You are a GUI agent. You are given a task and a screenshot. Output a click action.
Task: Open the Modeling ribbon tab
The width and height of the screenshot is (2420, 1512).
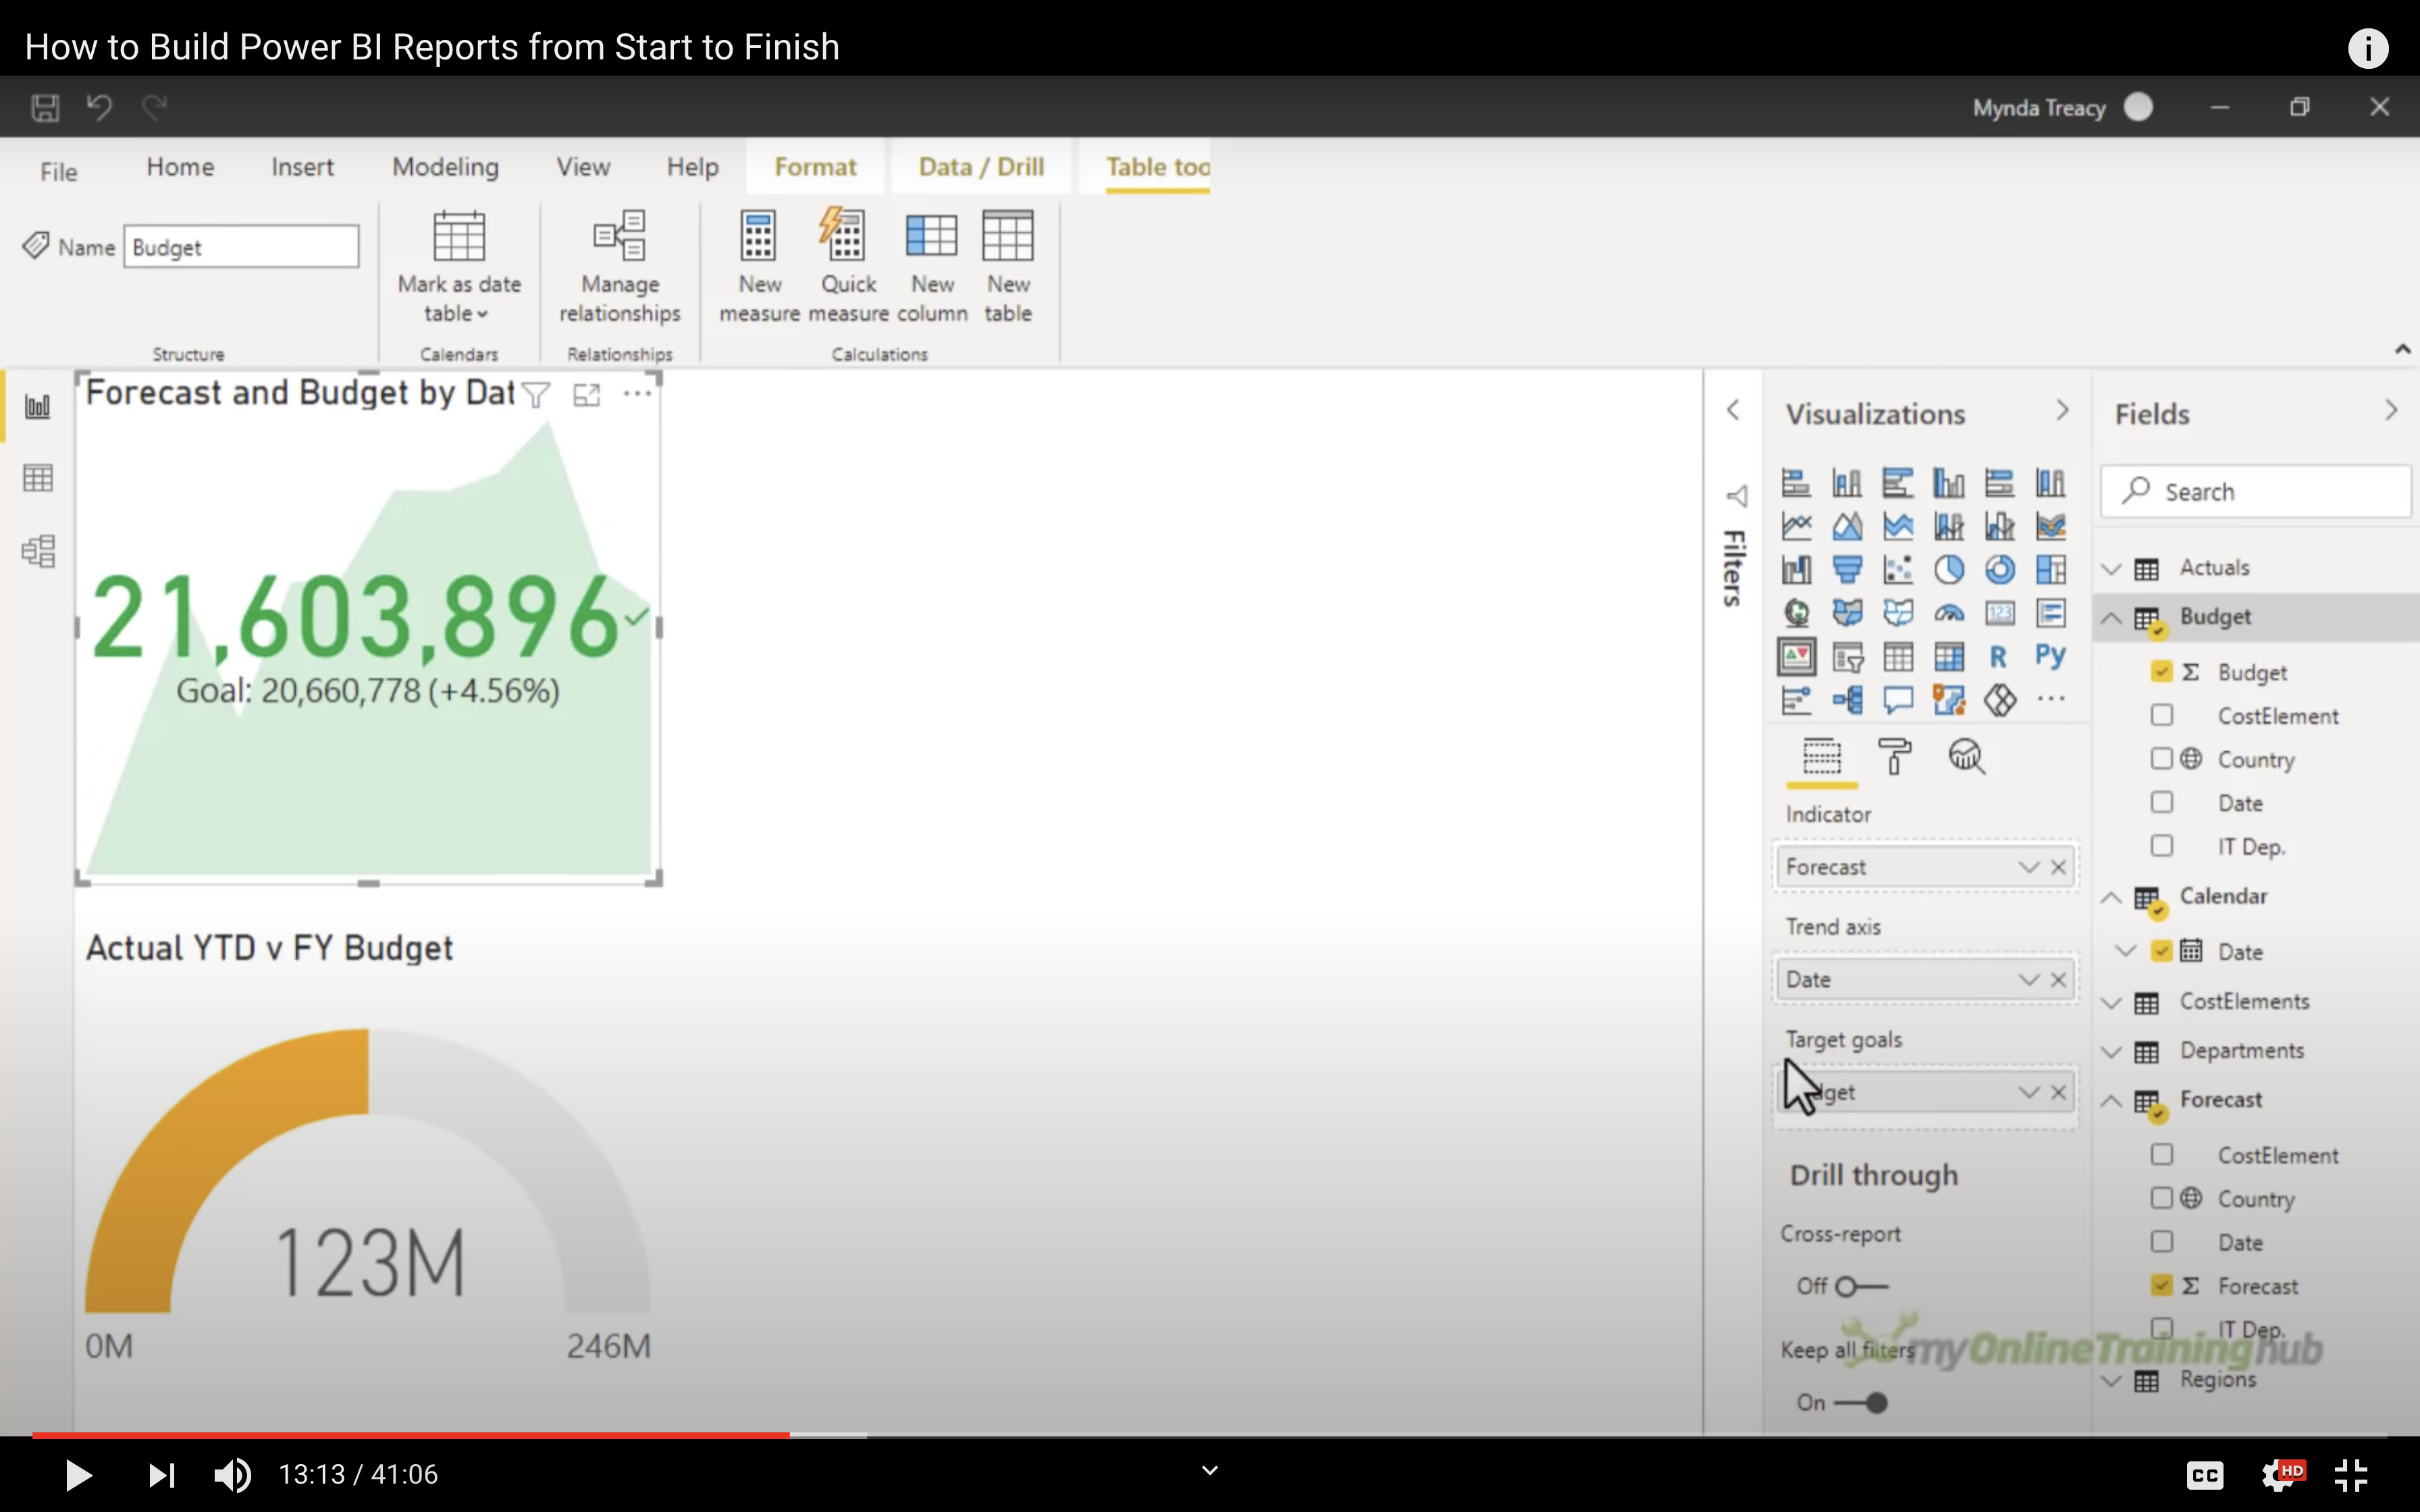(x=445, y=167)
